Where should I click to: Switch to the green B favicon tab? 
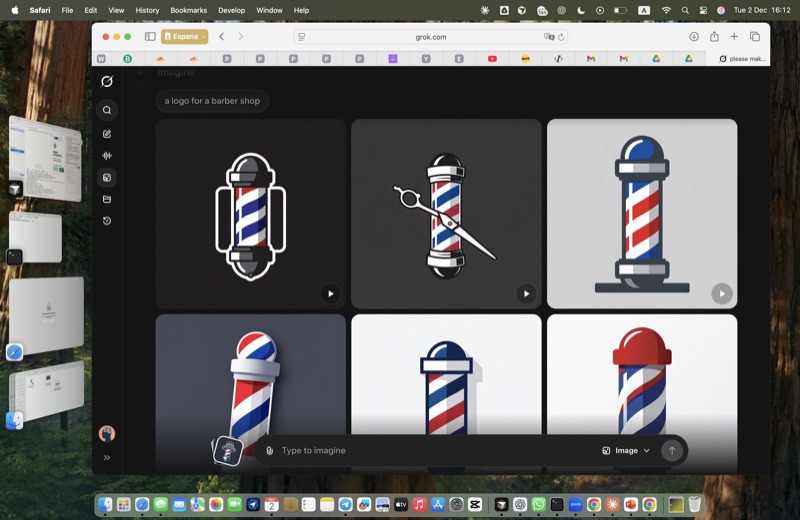tap(128, 59)
